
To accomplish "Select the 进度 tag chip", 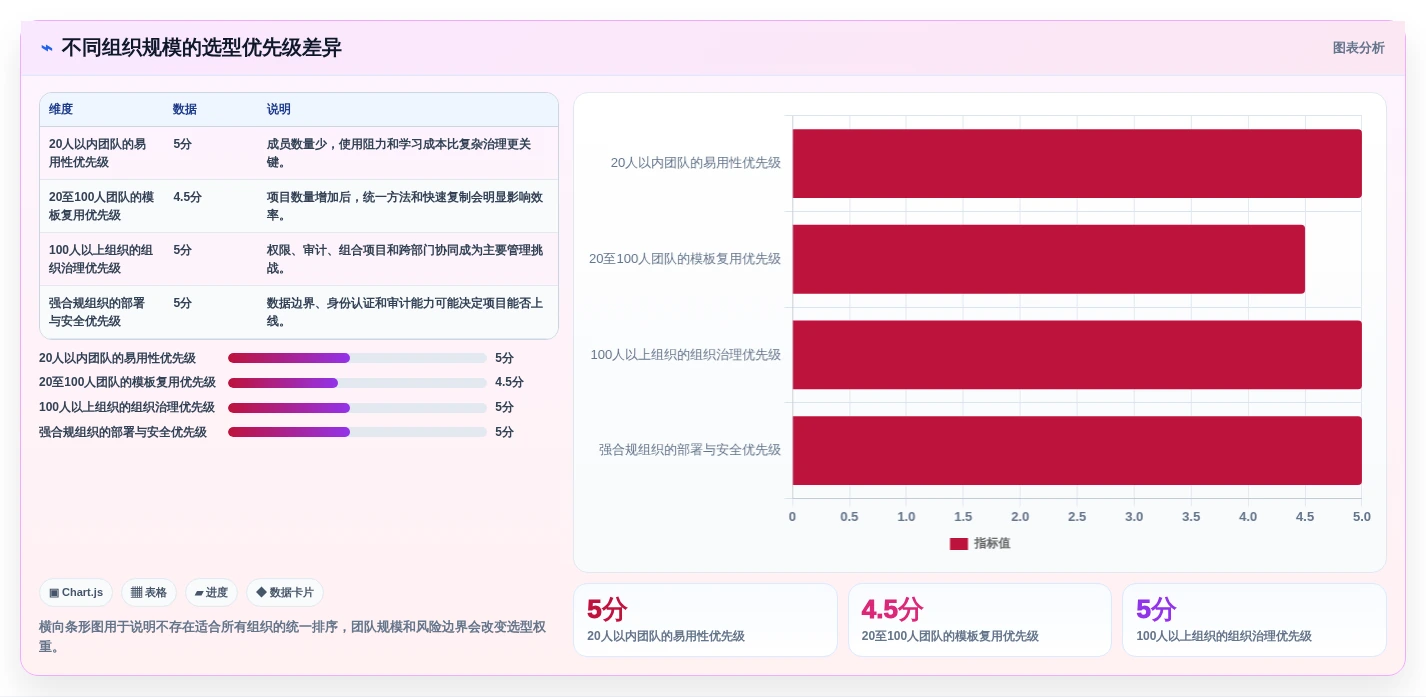I will (211, 592).
